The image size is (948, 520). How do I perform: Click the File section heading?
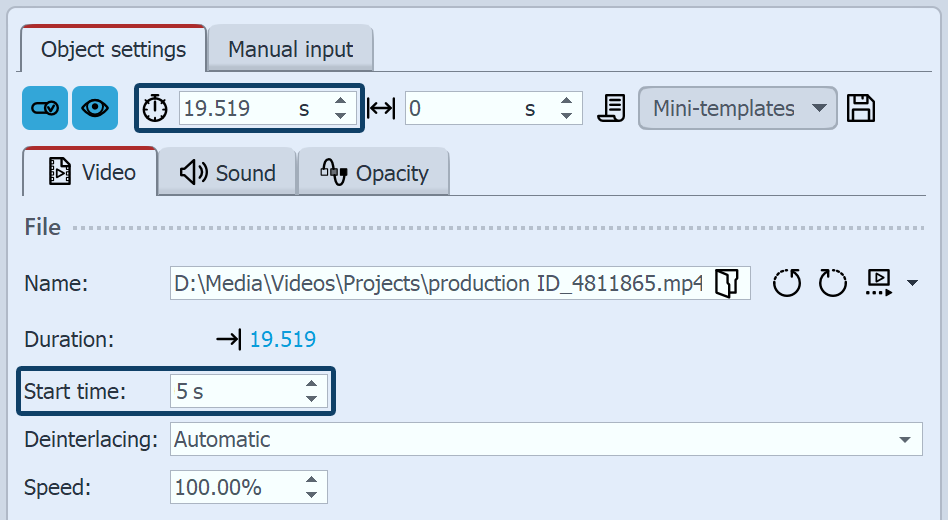pyautogui.click(x=42, y=227)
